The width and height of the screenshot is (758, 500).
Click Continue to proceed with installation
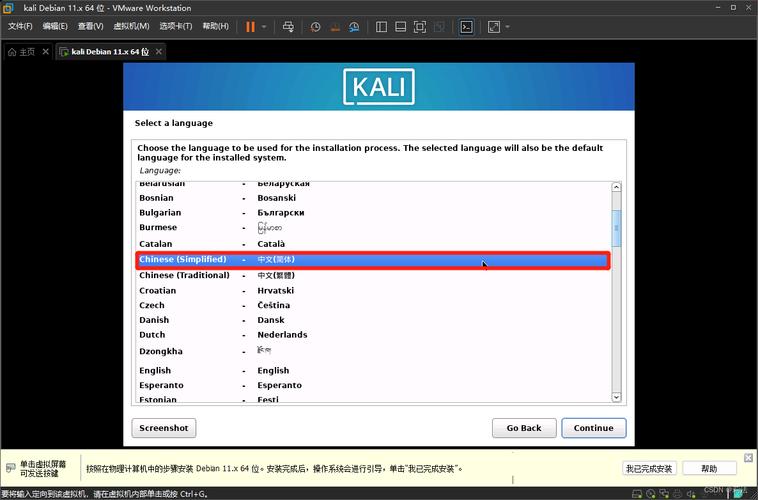pos(594,428)
